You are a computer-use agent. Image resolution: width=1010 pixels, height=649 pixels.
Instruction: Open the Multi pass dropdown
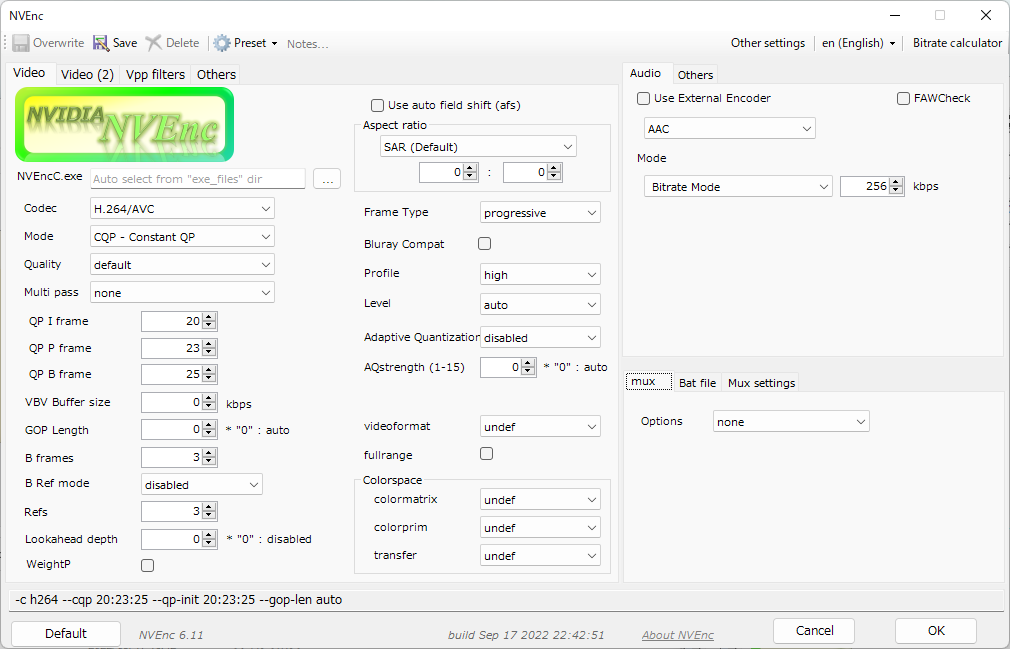[182, 292]
